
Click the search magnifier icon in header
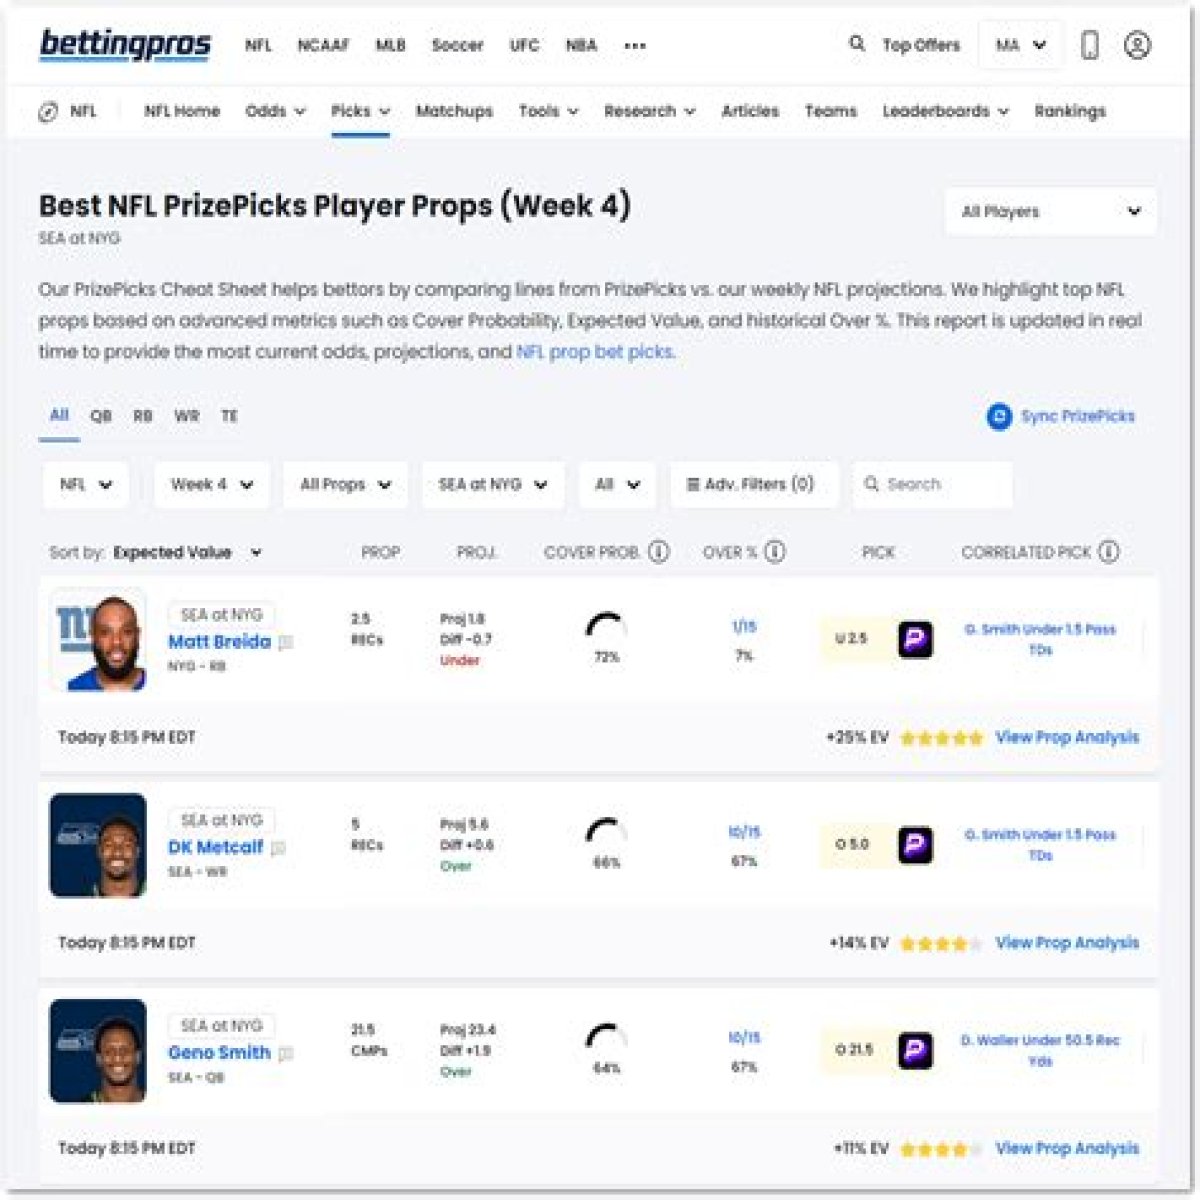857,44
